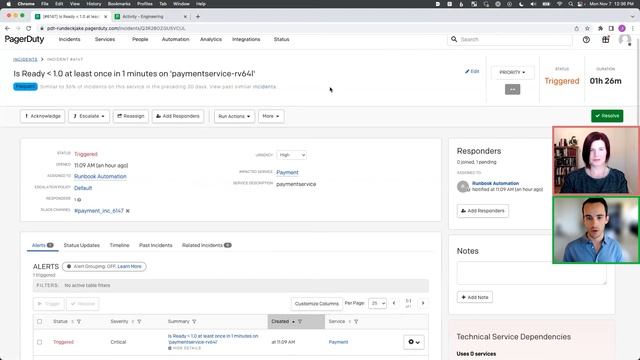The image size is (640, 360).
Task: Filter alerts by Severity column
Action: click(139, 322)
